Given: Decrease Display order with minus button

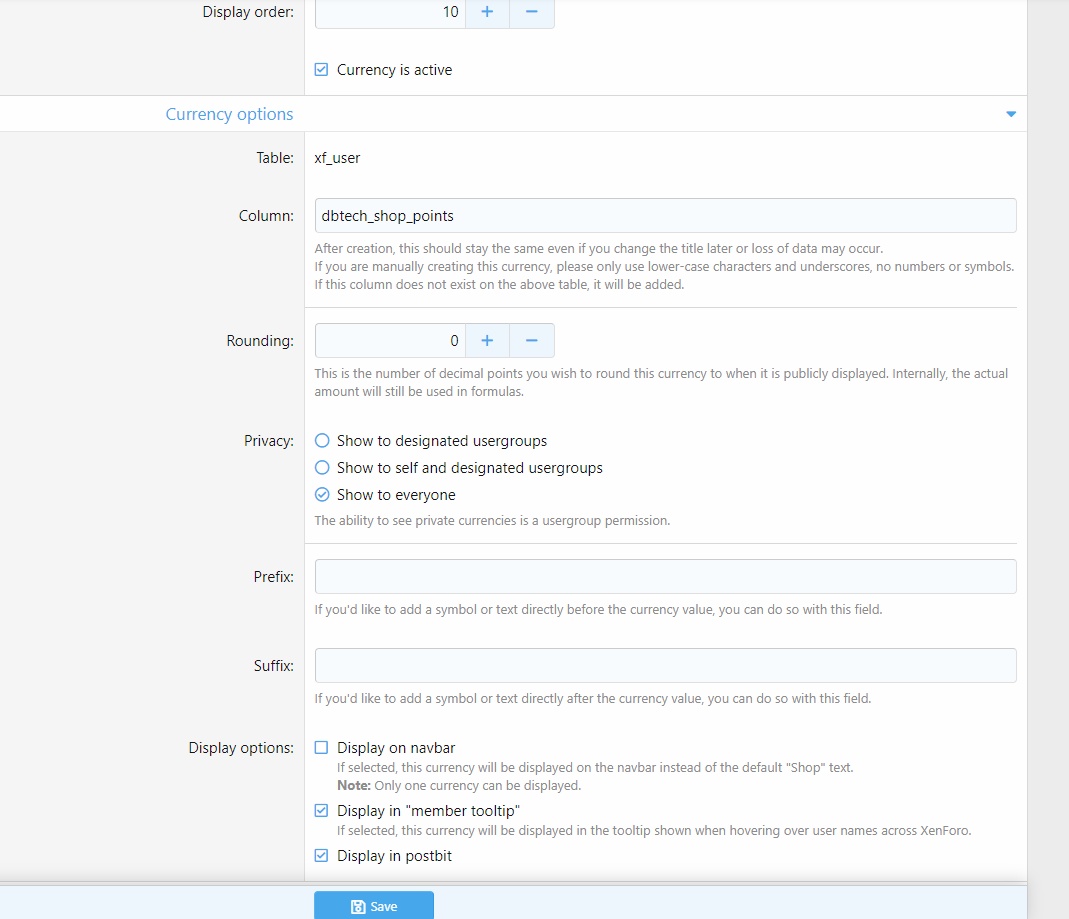Looking at the screenshot, I should 532,12.
